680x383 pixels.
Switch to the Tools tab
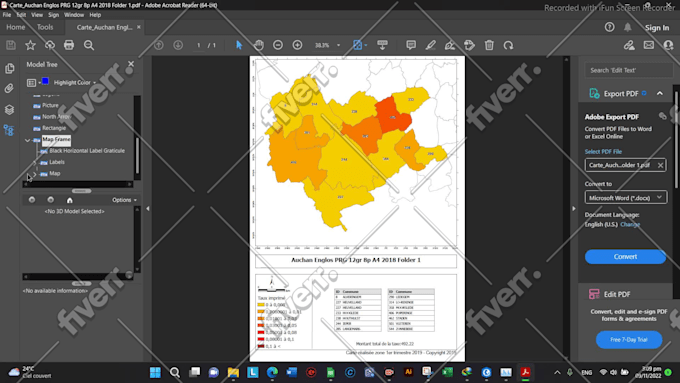click(45, 27)
